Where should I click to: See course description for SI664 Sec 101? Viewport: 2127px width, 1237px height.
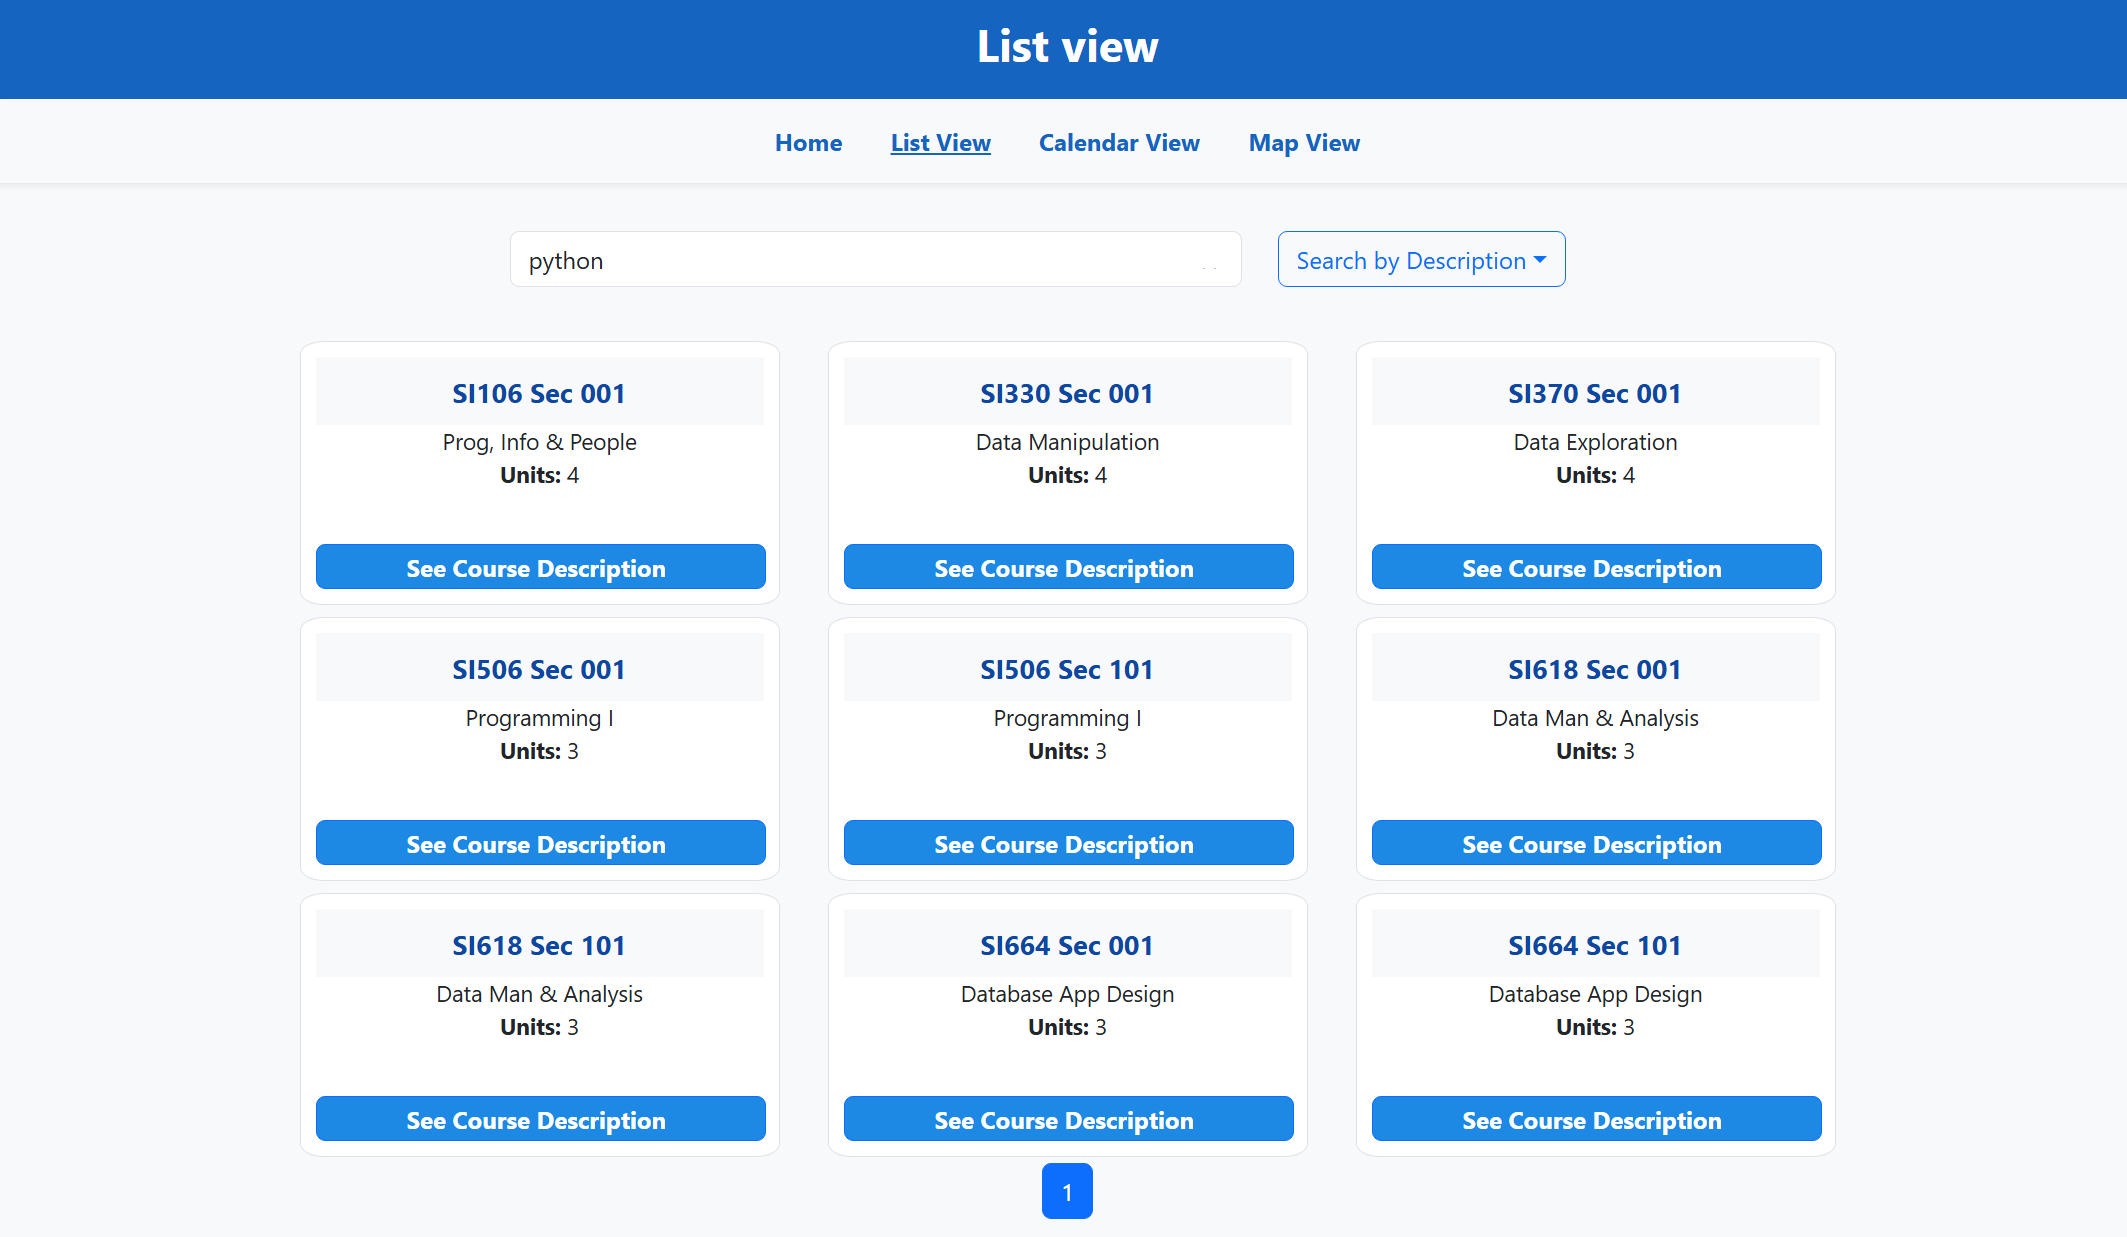tap(1596, 1119)
